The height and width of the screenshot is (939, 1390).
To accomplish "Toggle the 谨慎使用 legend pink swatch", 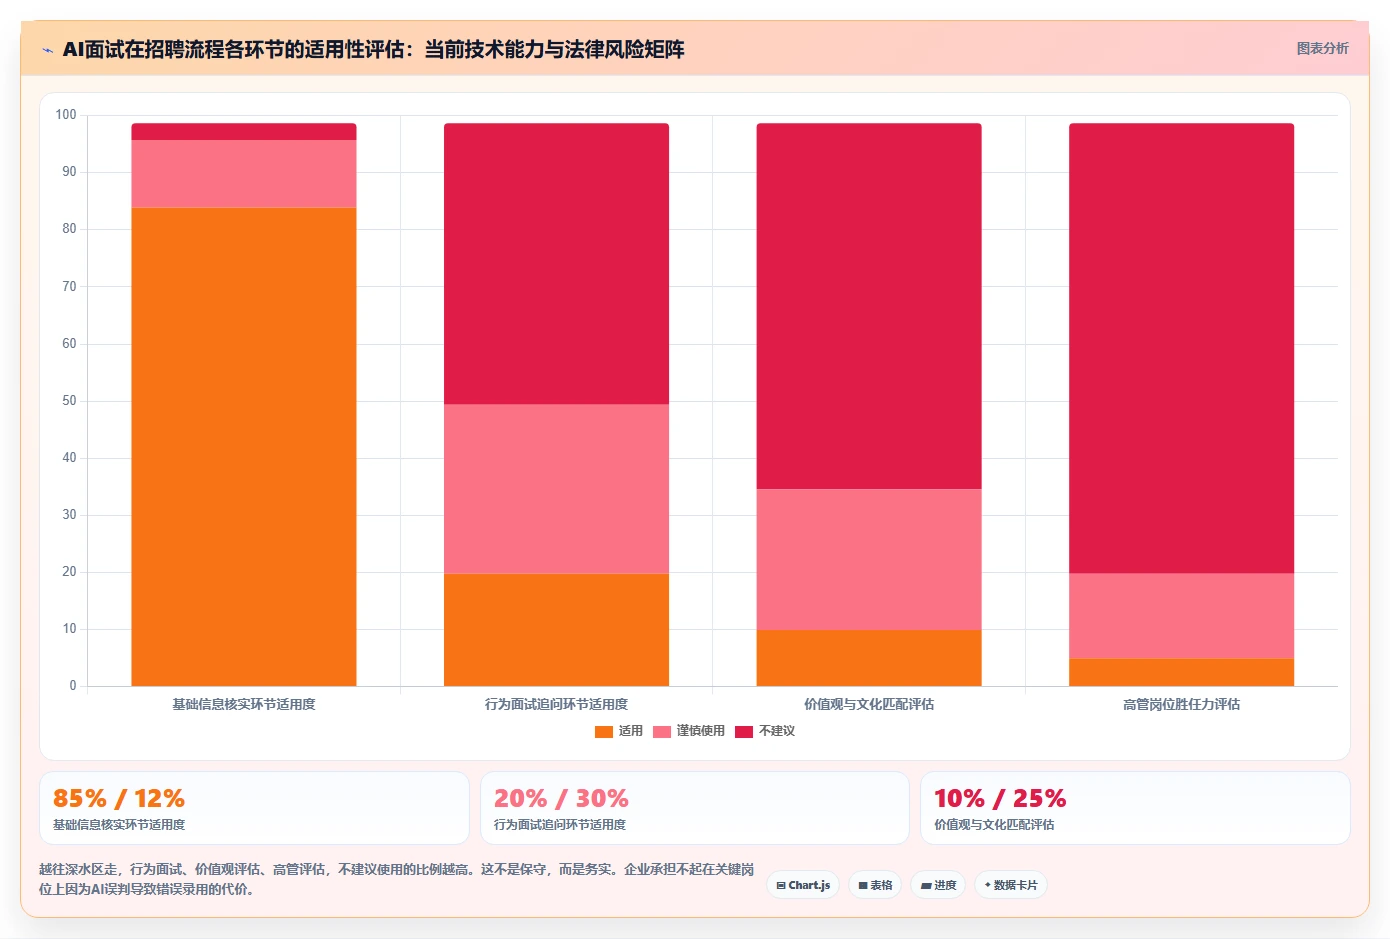I will pos(662,732).
